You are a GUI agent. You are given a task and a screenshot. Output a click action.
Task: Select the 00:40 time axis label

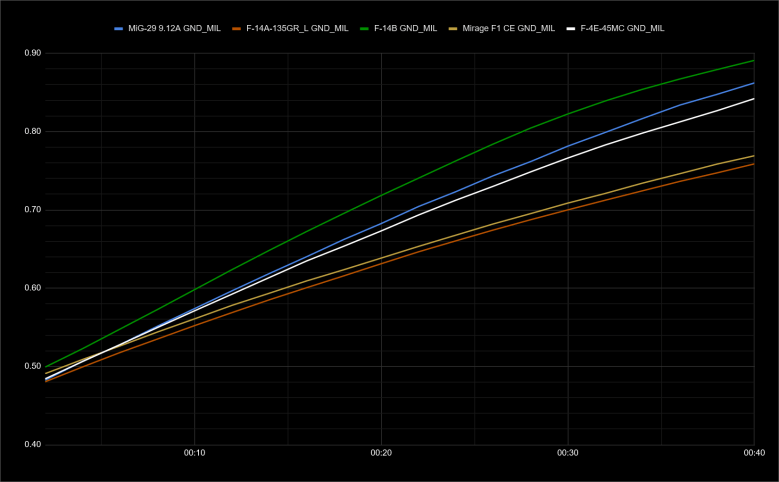click(x=754, y=453)
